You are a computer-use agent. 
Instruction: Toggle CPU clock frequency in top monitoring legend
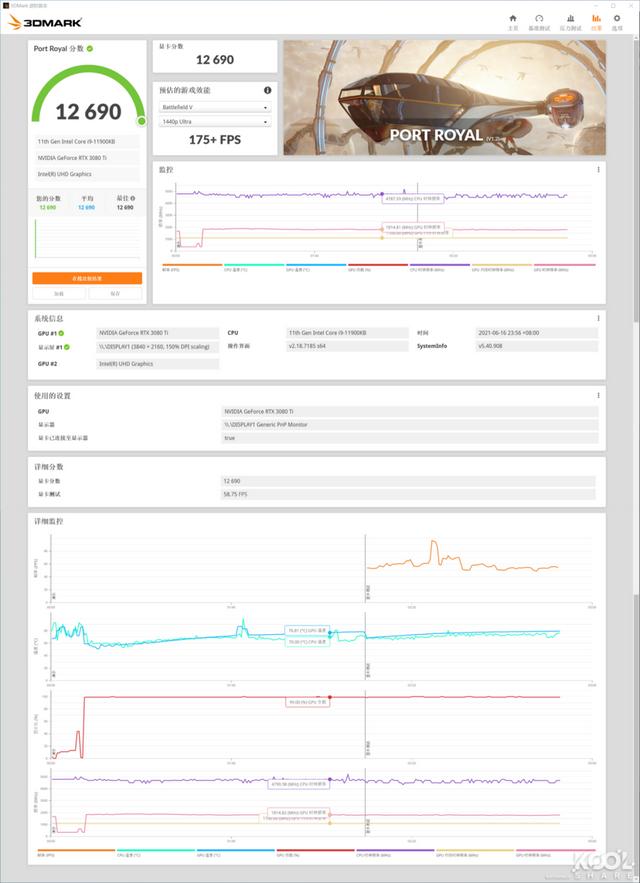[440, 267]
